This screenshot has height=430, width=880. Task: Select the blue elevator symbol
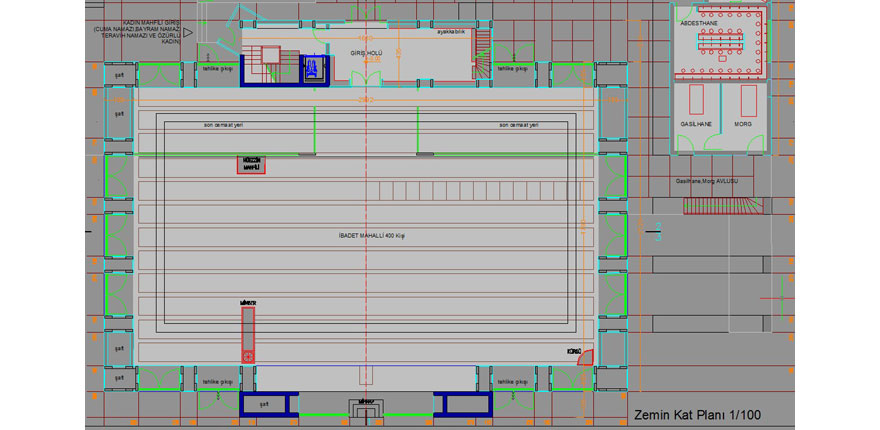click(x=312, y=70)
